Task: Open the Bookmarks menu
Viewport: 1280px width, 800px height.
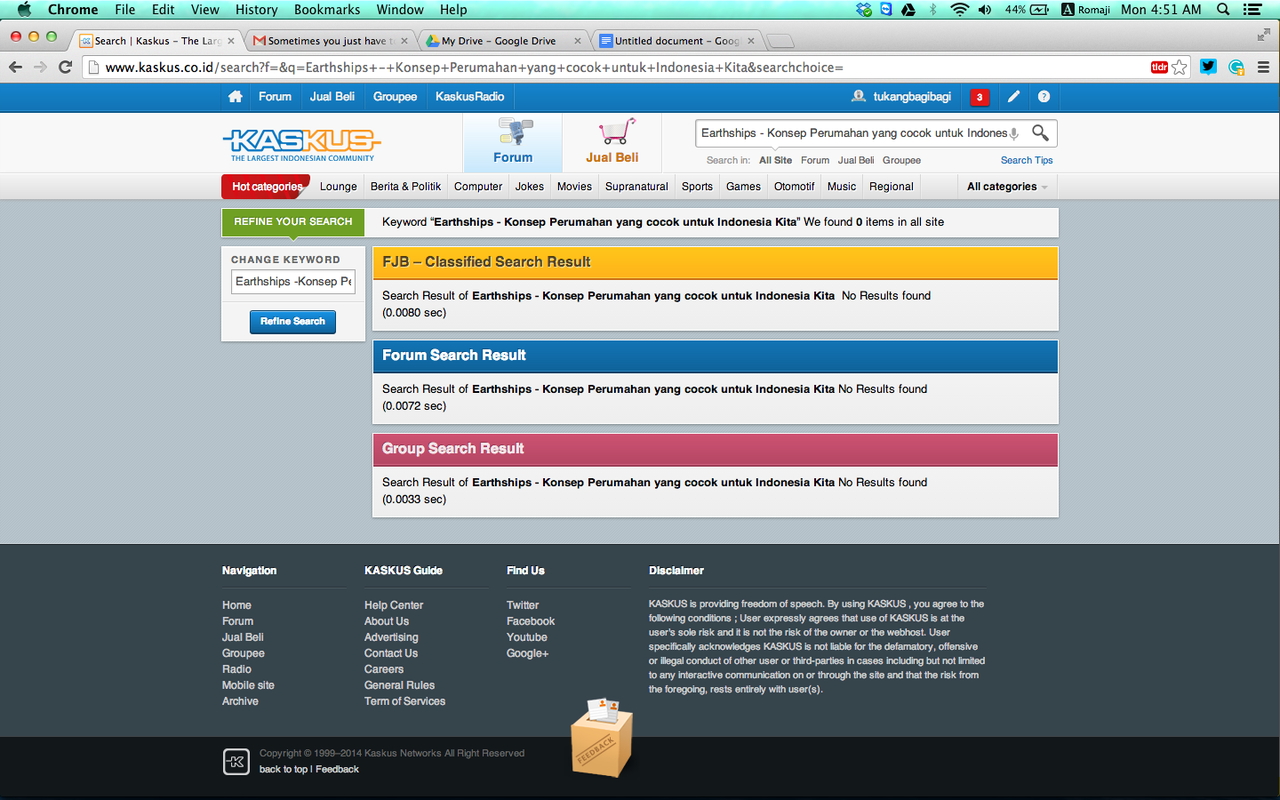Action: [x=327, y=9]
